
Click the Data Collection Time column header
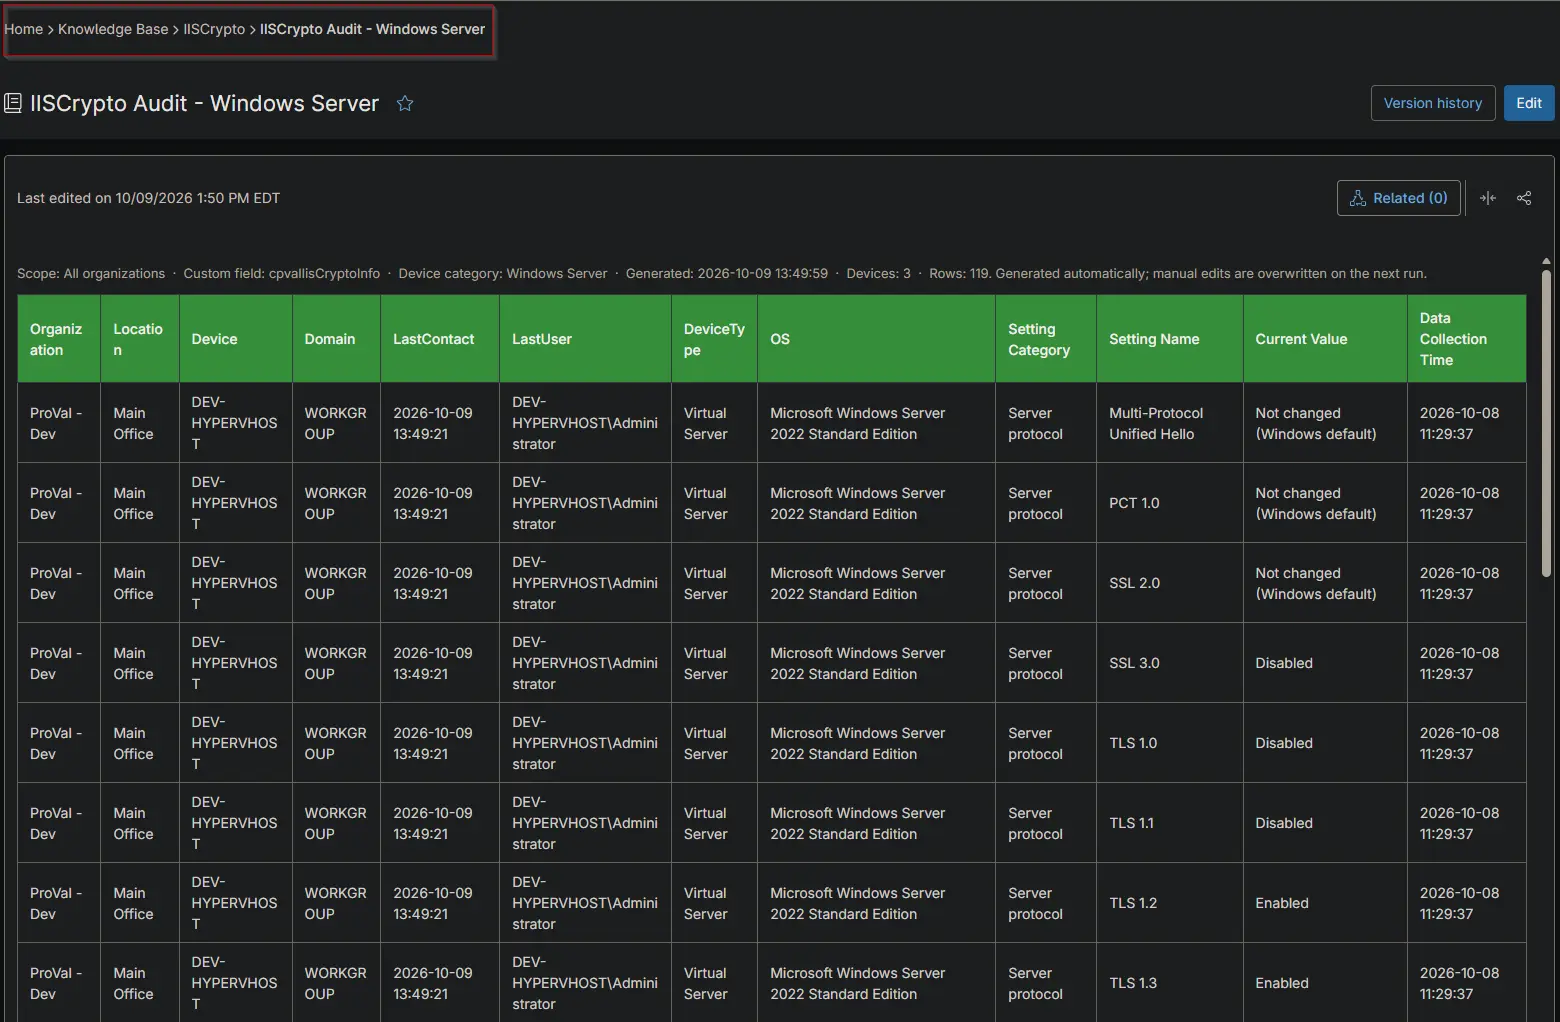1467,339
